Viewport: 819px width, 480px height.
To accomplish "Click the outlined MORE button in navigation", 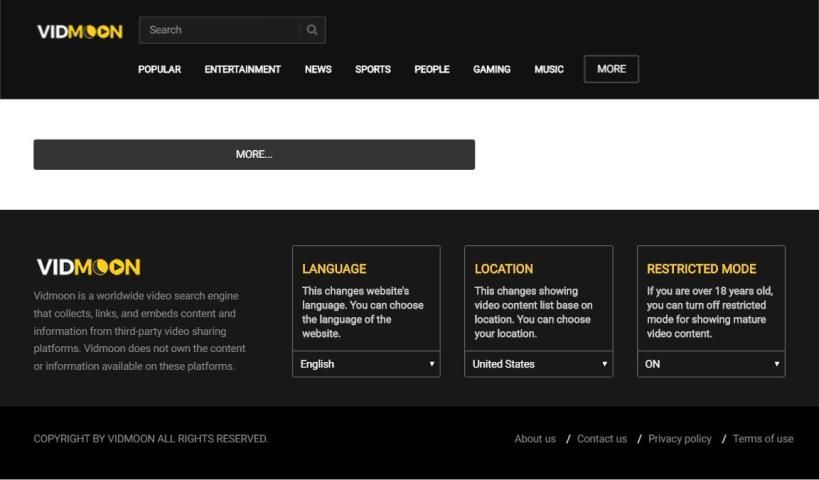I will [611, 69].
